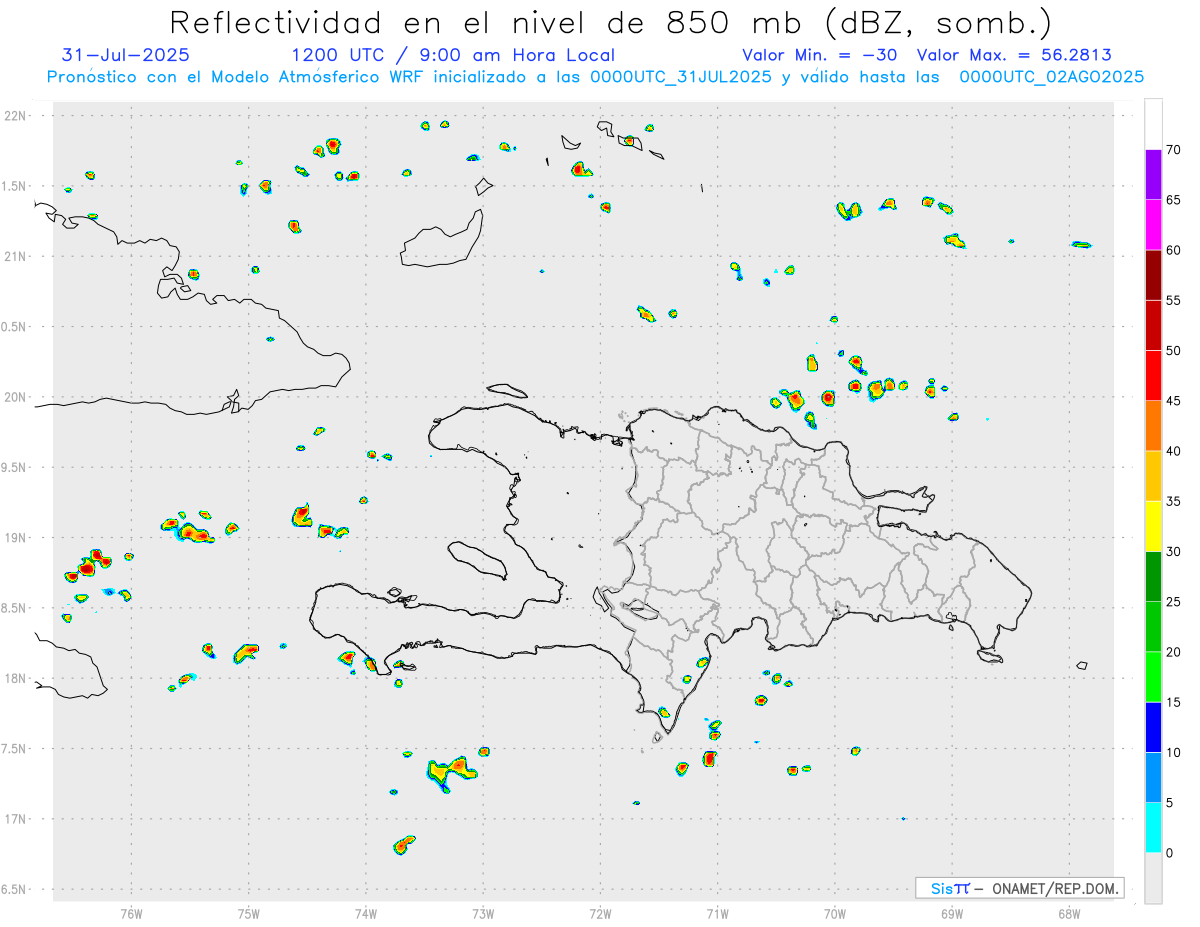Viewport: 1200px width, 927px height.
Task: Click the purple 65–70 dBZ colorbar segment
Action: coord(1153,175)
